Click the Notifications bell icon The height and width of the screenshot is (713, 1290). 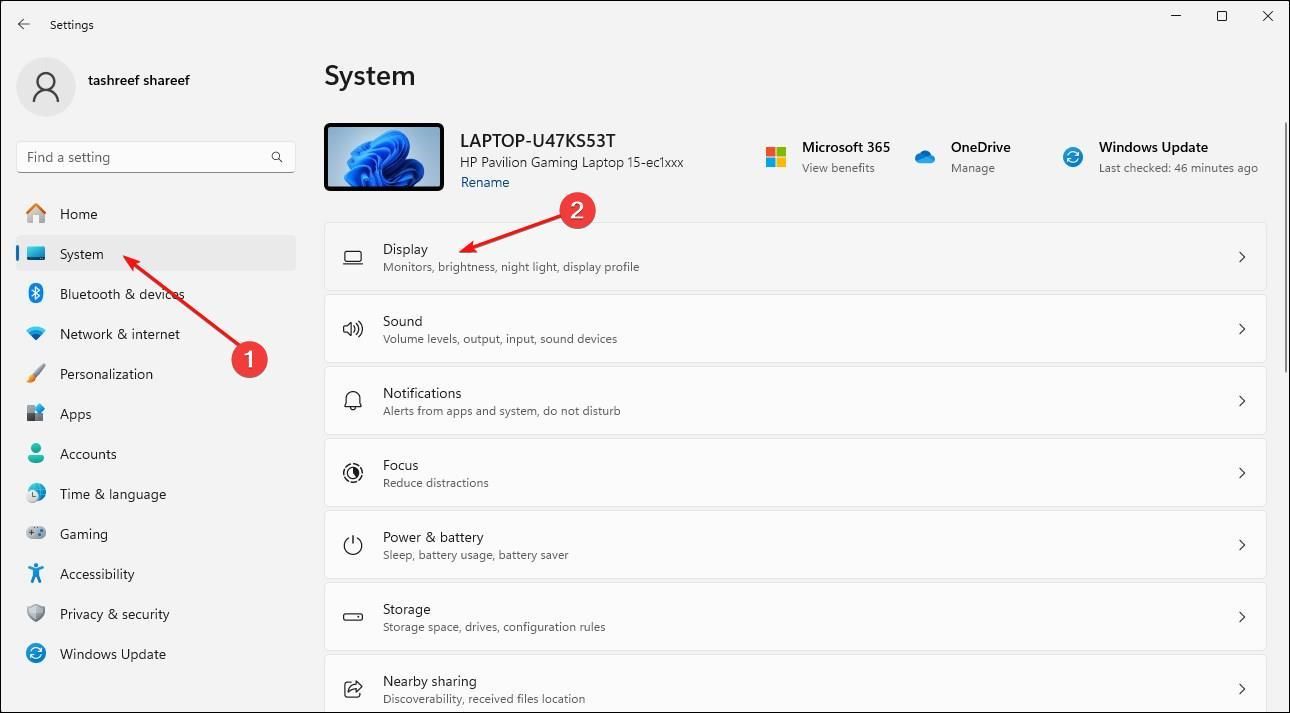(353, 400)
